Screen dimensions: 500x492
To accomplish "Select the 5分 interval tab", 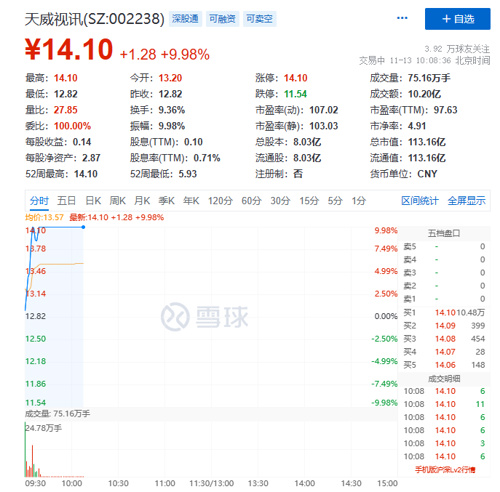I will coord(335,201).
